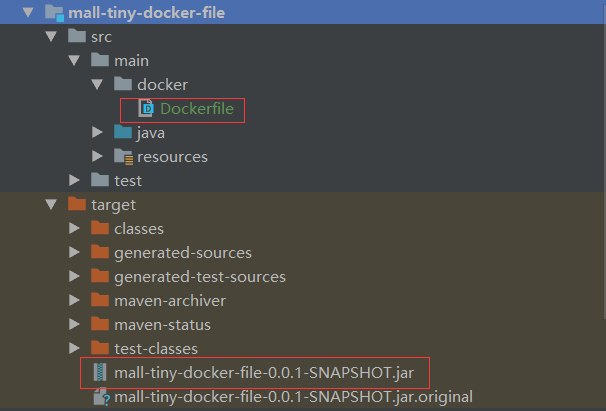Select the generated-test-sources folder label

point(200,277)
